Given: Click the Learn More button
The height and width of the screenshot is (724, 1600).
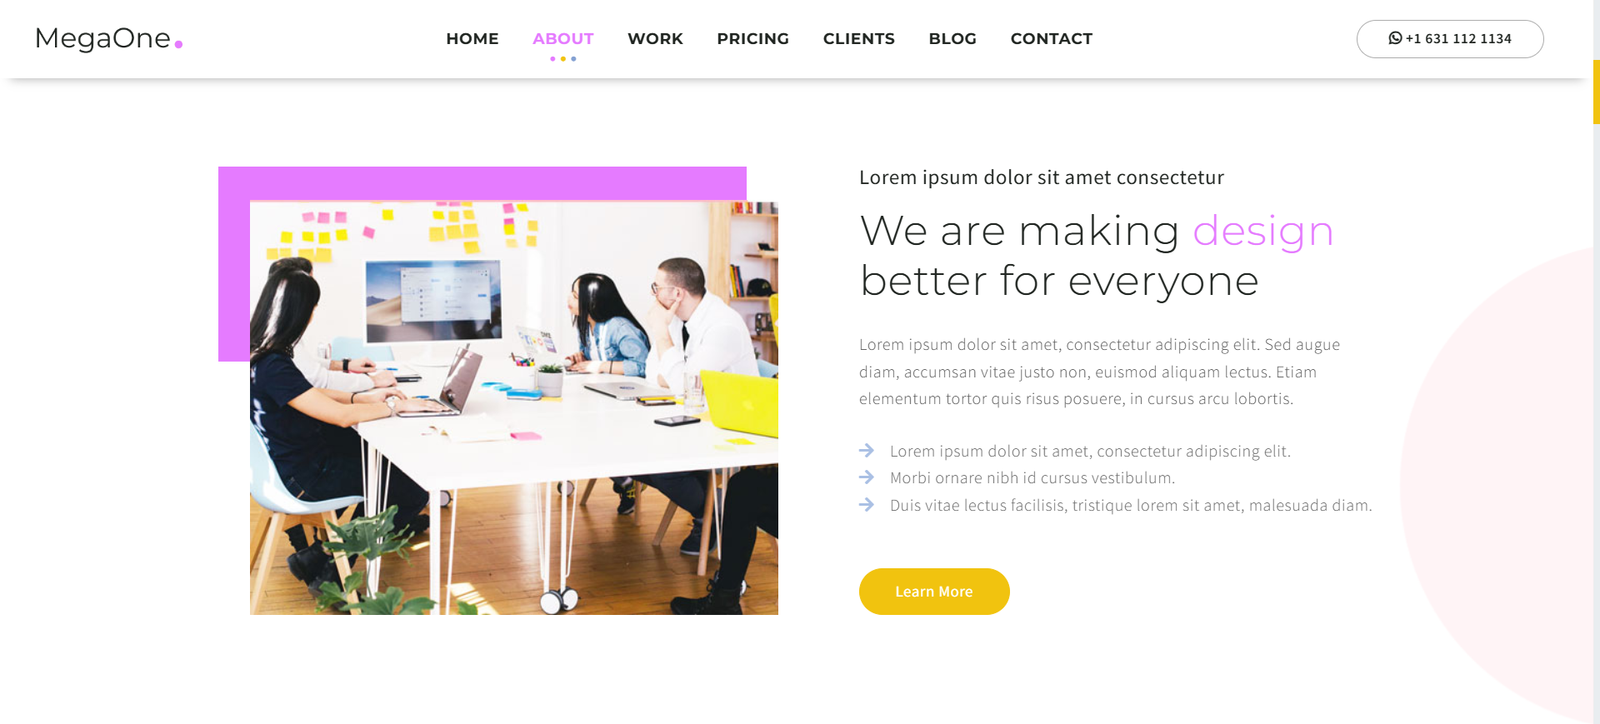Looking at the screenshot, I should (934, 591).
